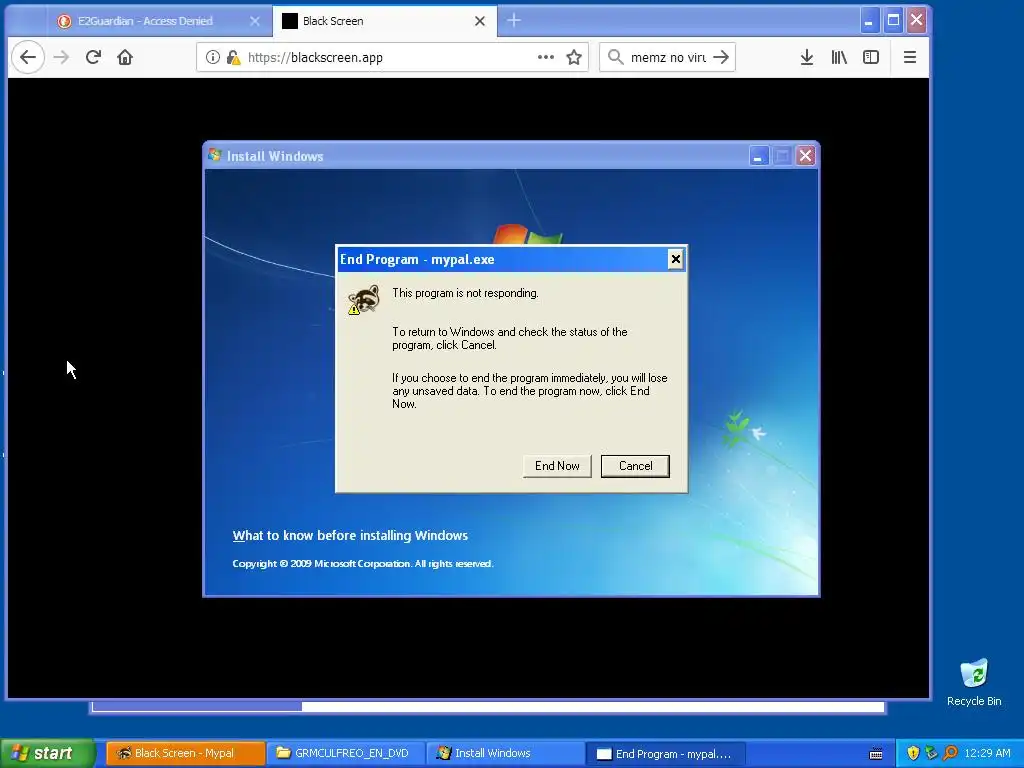Close the E2Guardian tab
The width and height of the screenshot is (1024, 768).
coord(255,21)
